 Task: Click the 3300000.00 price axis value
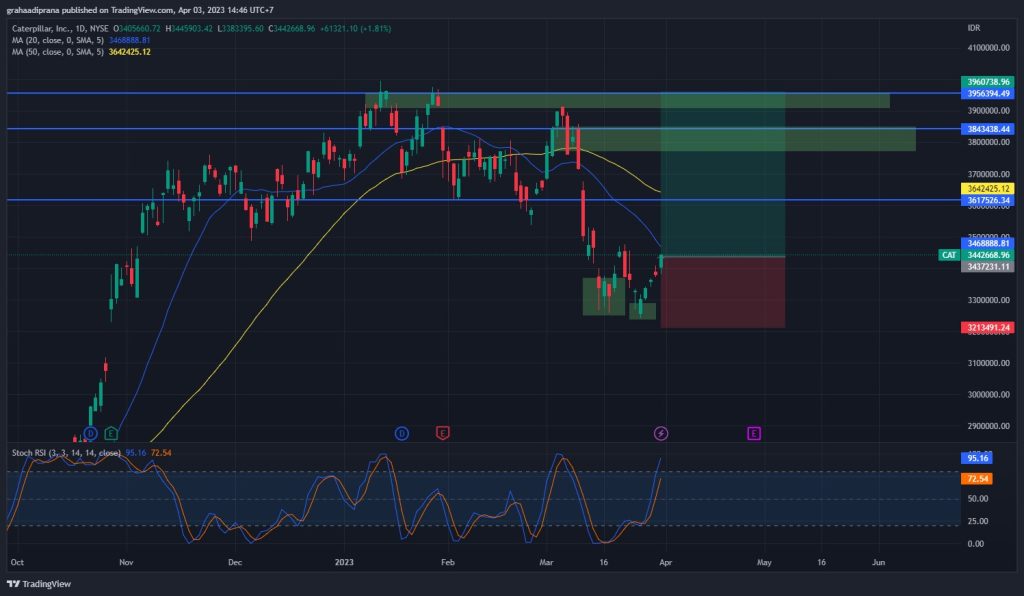click(988, 300)
